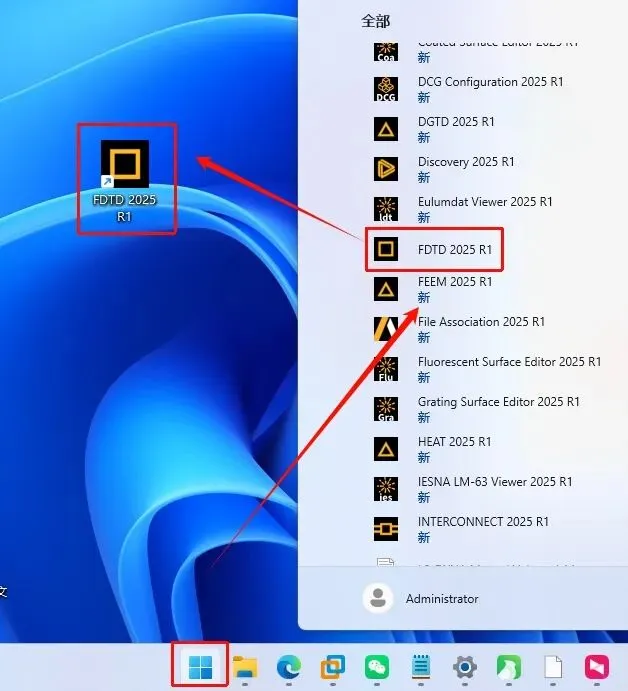
Task: Click the Fluorescent Surface Editor icon
Action: (386, 369)
